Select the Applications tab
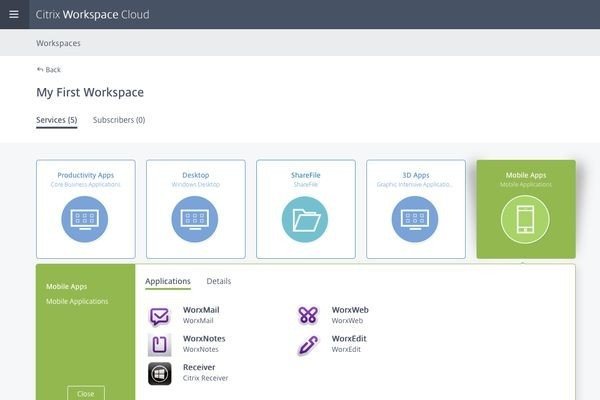 168,282
